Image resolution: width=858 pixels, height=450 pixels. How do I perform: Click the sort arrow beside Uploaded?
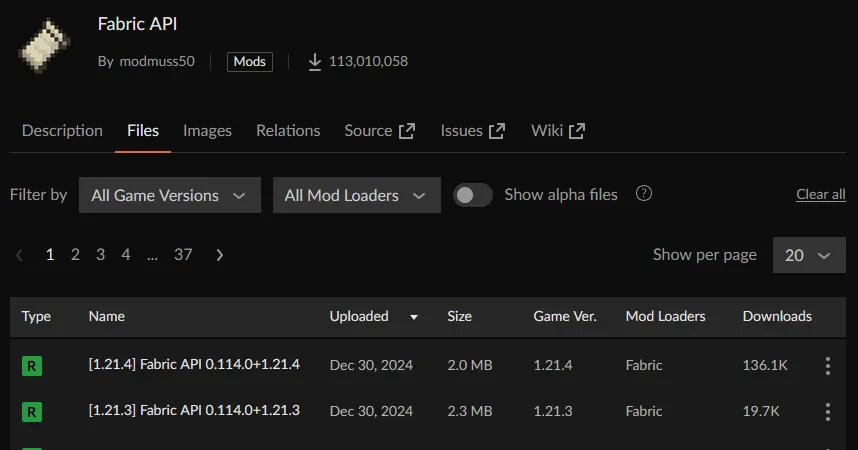point(414,317)
